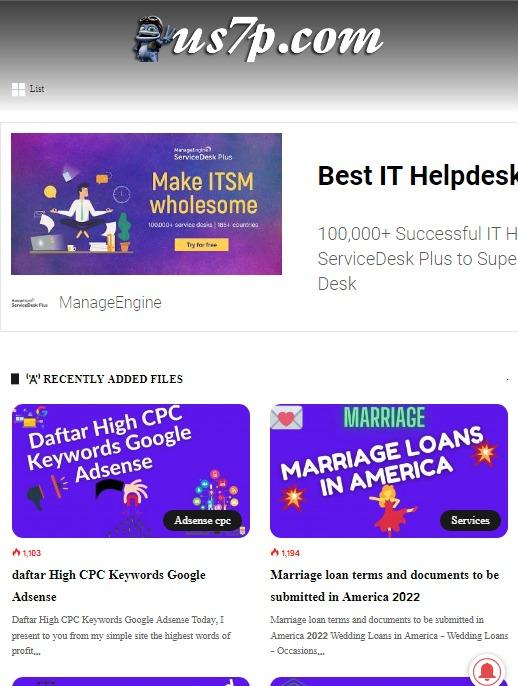Viewport: 518px width, 686px height.
Task: Open the Marriage loan terms article title
Action: click(x=385, y=585)
